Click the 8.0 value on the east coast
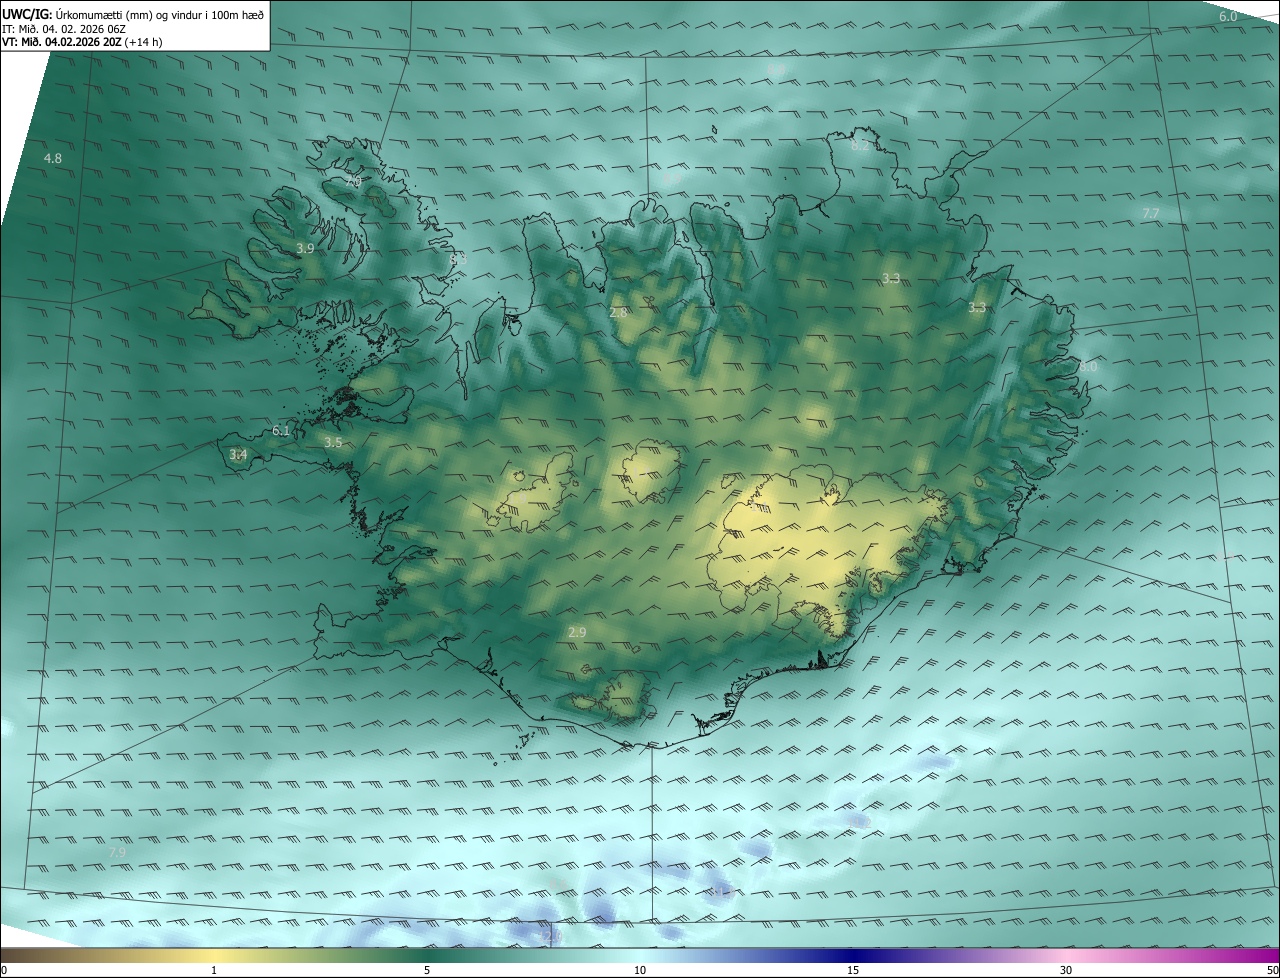 coord(1088,367)
